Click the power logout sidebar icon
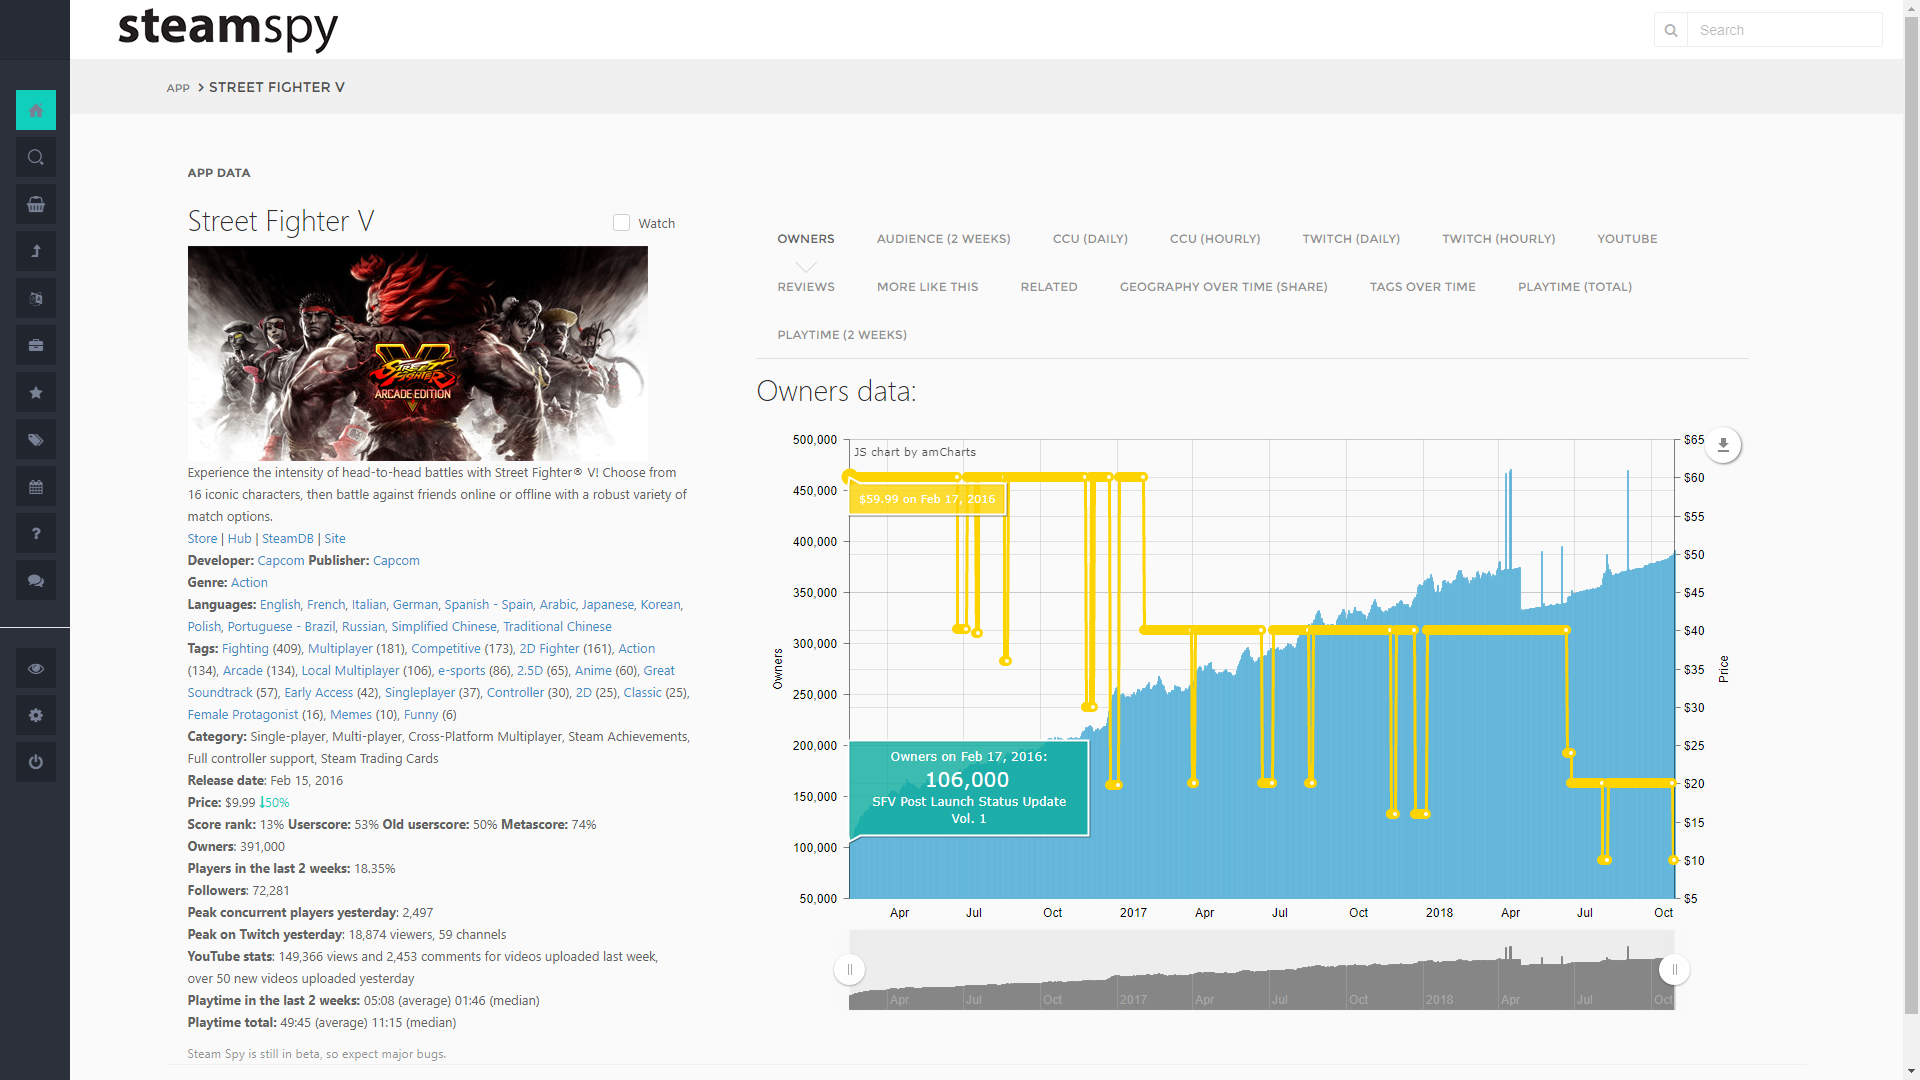 click(36, 762)
